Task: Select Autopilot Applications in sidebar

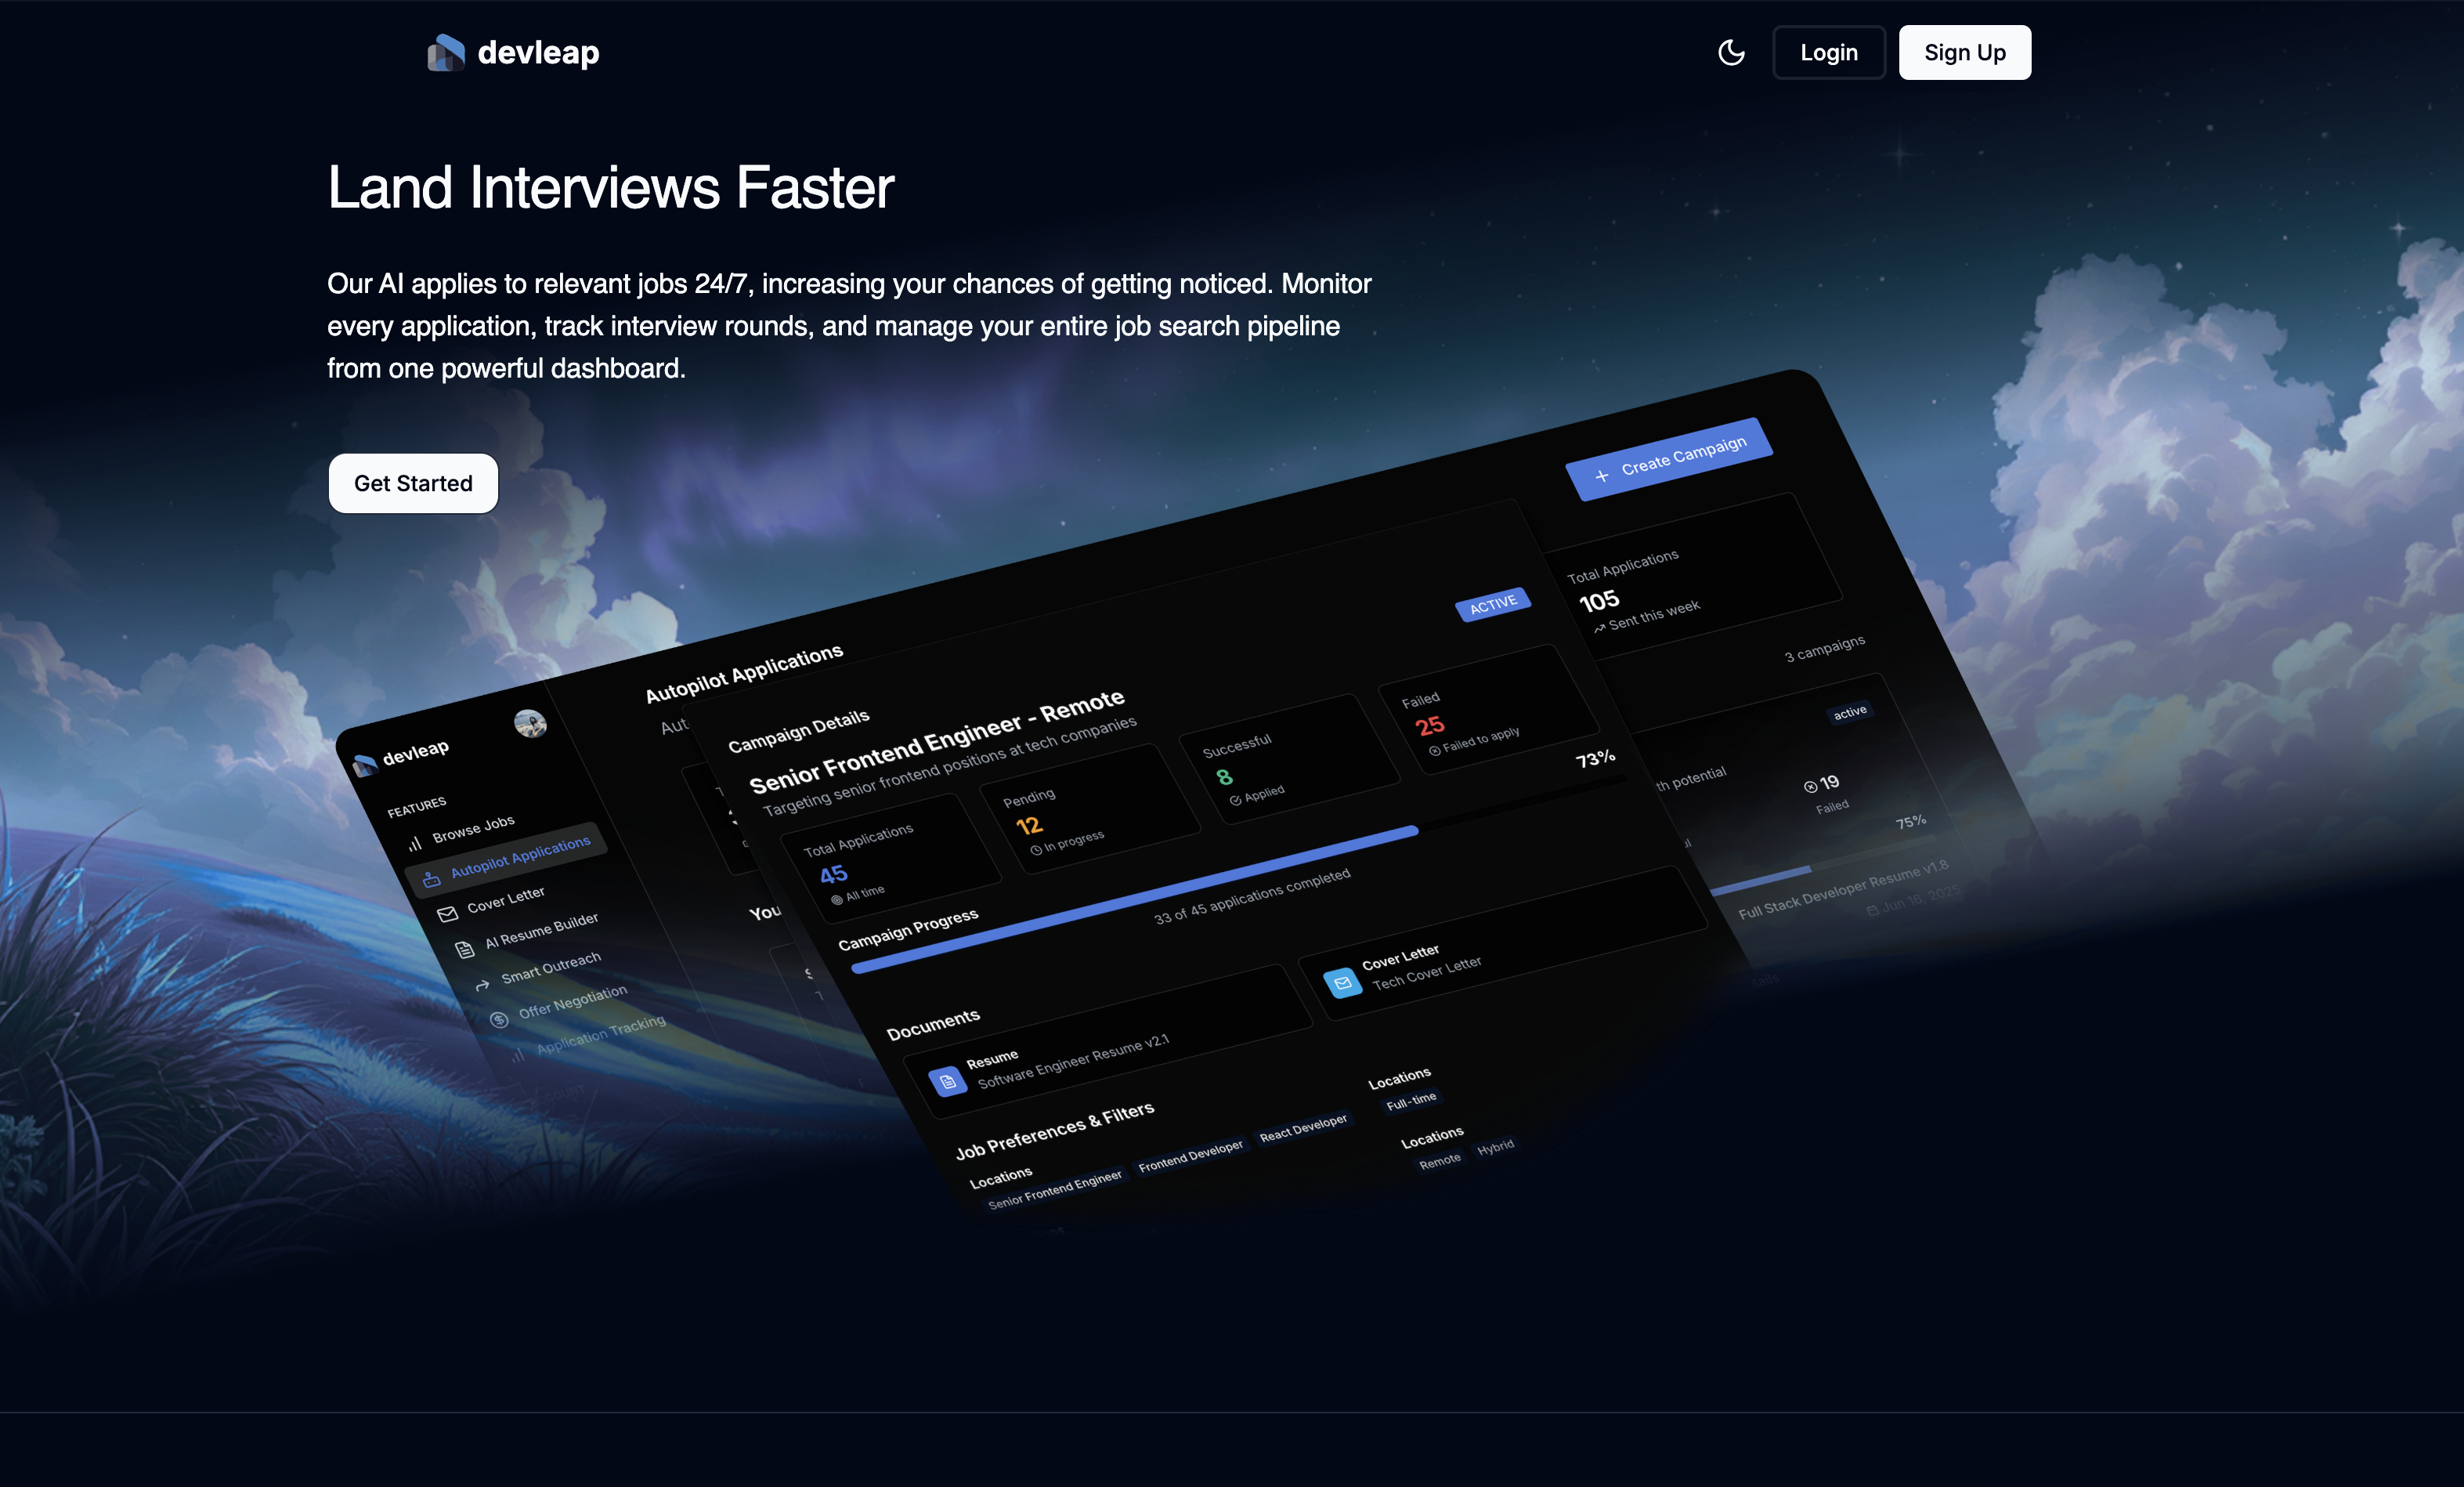Action: [x=519, y=857]
